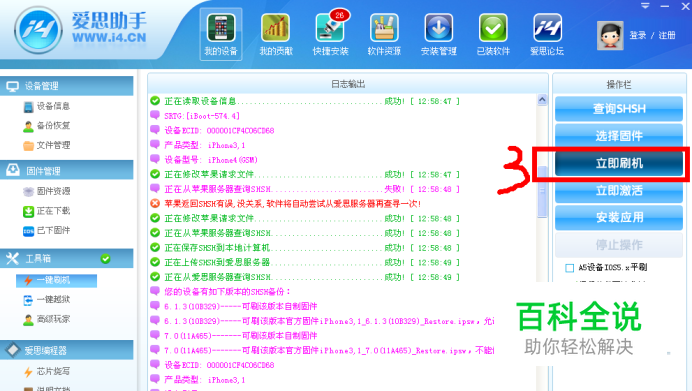Click the 立即刷机 button
This screenshot has height=391, width=692.
coord(619,163)
